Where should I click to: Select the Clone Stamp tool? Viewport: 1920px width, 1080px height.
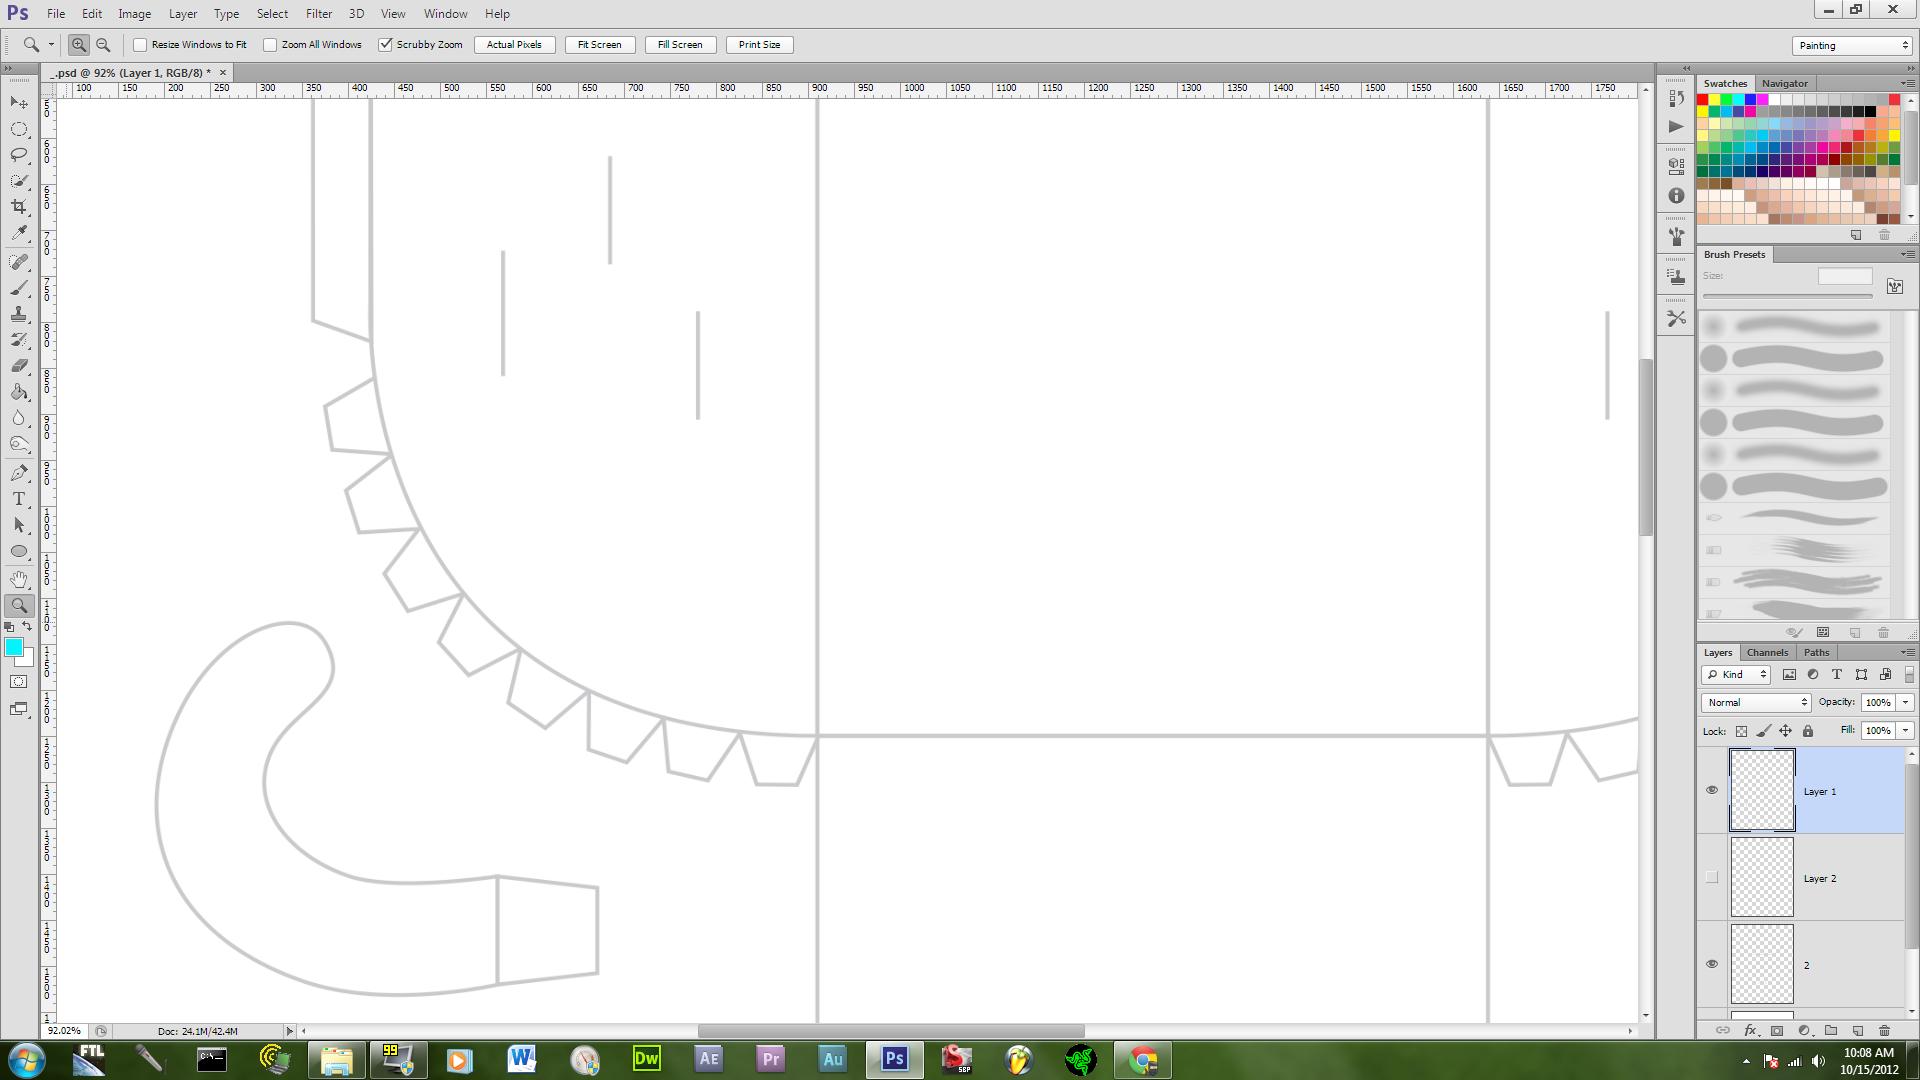[19, 314]
